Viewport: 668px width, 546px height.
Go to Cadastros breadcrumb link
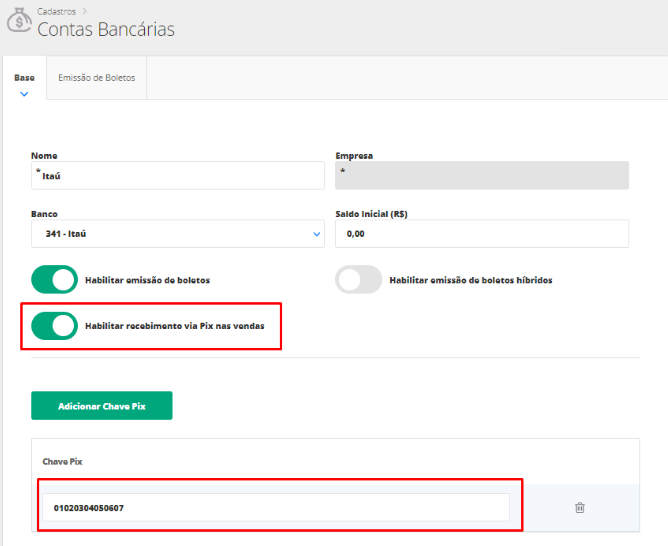[x=56, y=11]
